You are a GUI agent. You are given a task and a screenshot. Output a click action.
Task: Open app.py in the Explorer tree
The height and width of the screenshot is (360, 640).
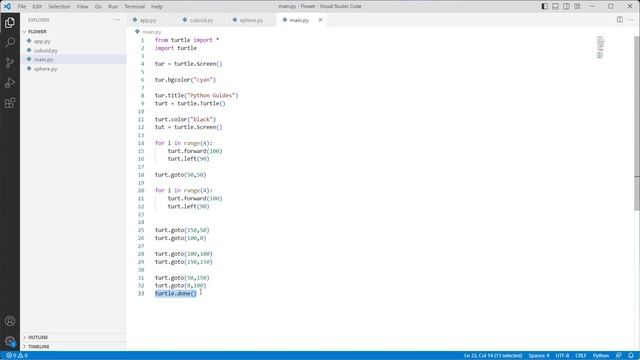(73, 41)
